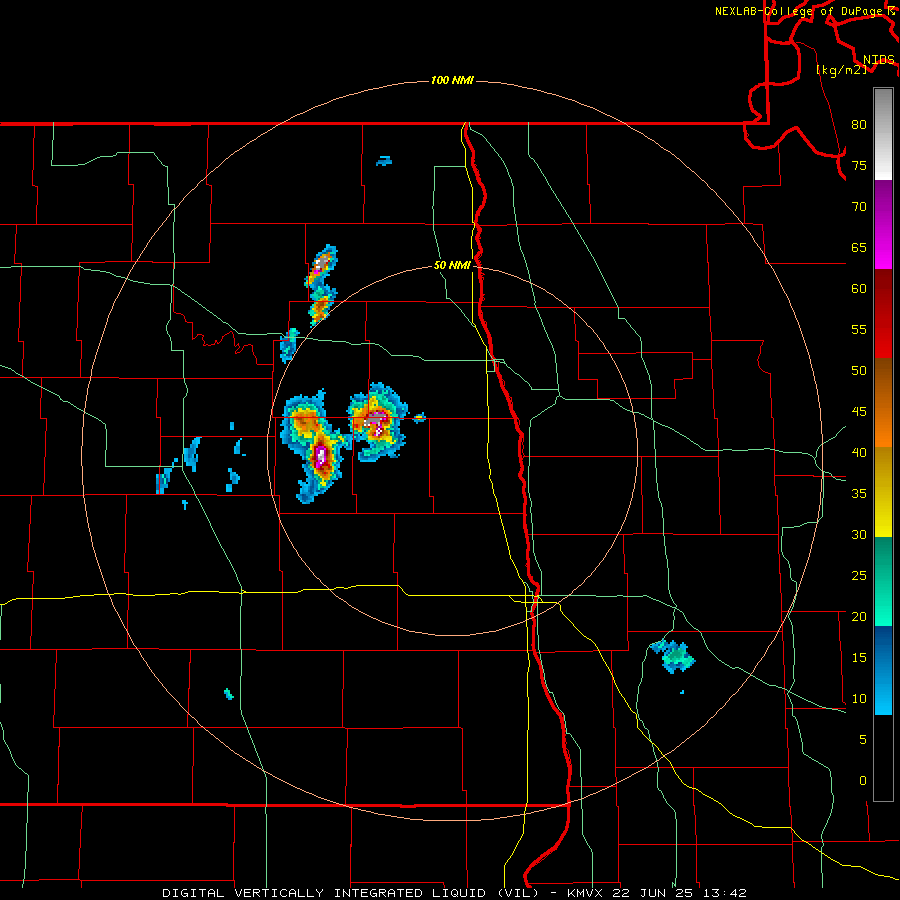This screenshot has width=900, height=900.
Task: Click the small blue echo nearest the top of the map
Action: pyautogui.click(x=384, y=161)
